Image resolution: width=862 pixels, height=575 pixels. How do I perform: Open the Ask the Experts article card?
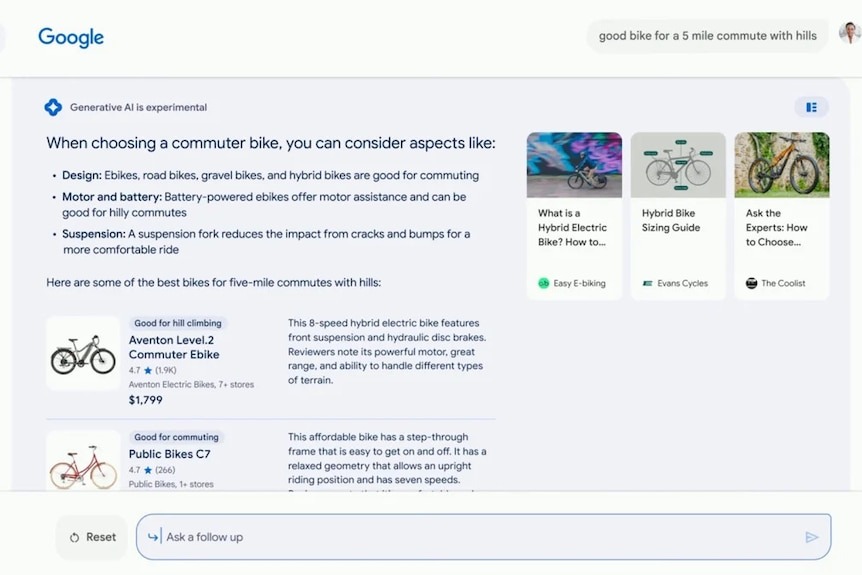click(781, 216)
